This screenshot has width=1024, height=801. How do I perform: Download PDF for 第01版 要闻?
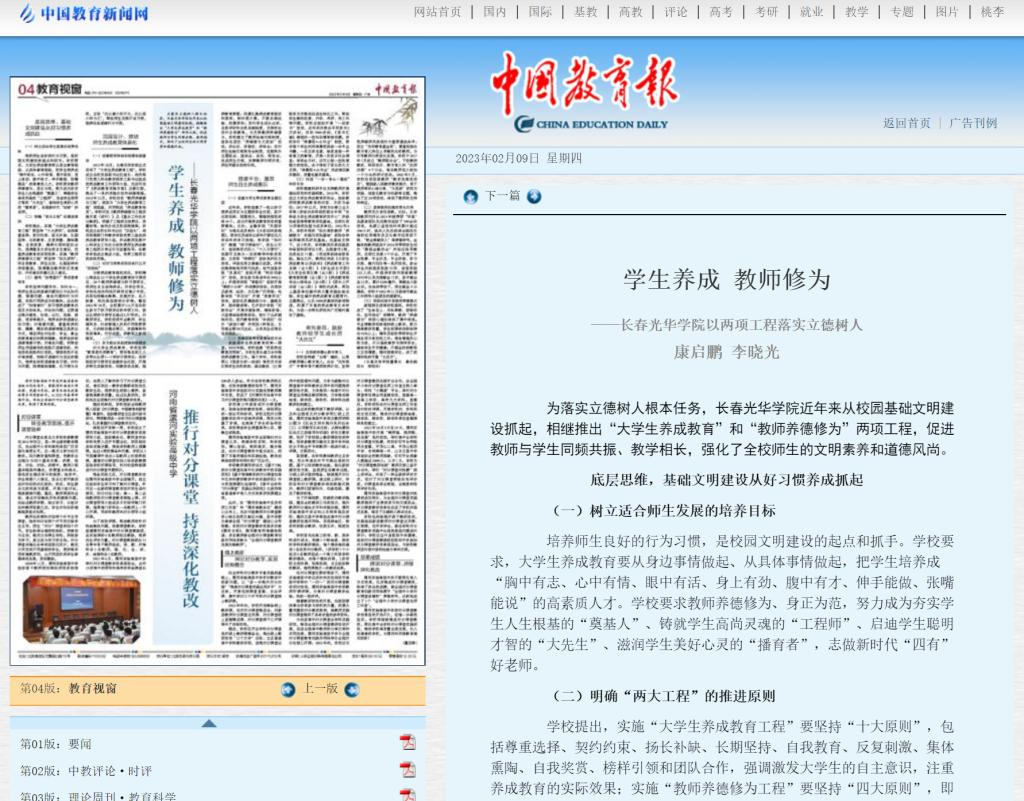(407, 743)
